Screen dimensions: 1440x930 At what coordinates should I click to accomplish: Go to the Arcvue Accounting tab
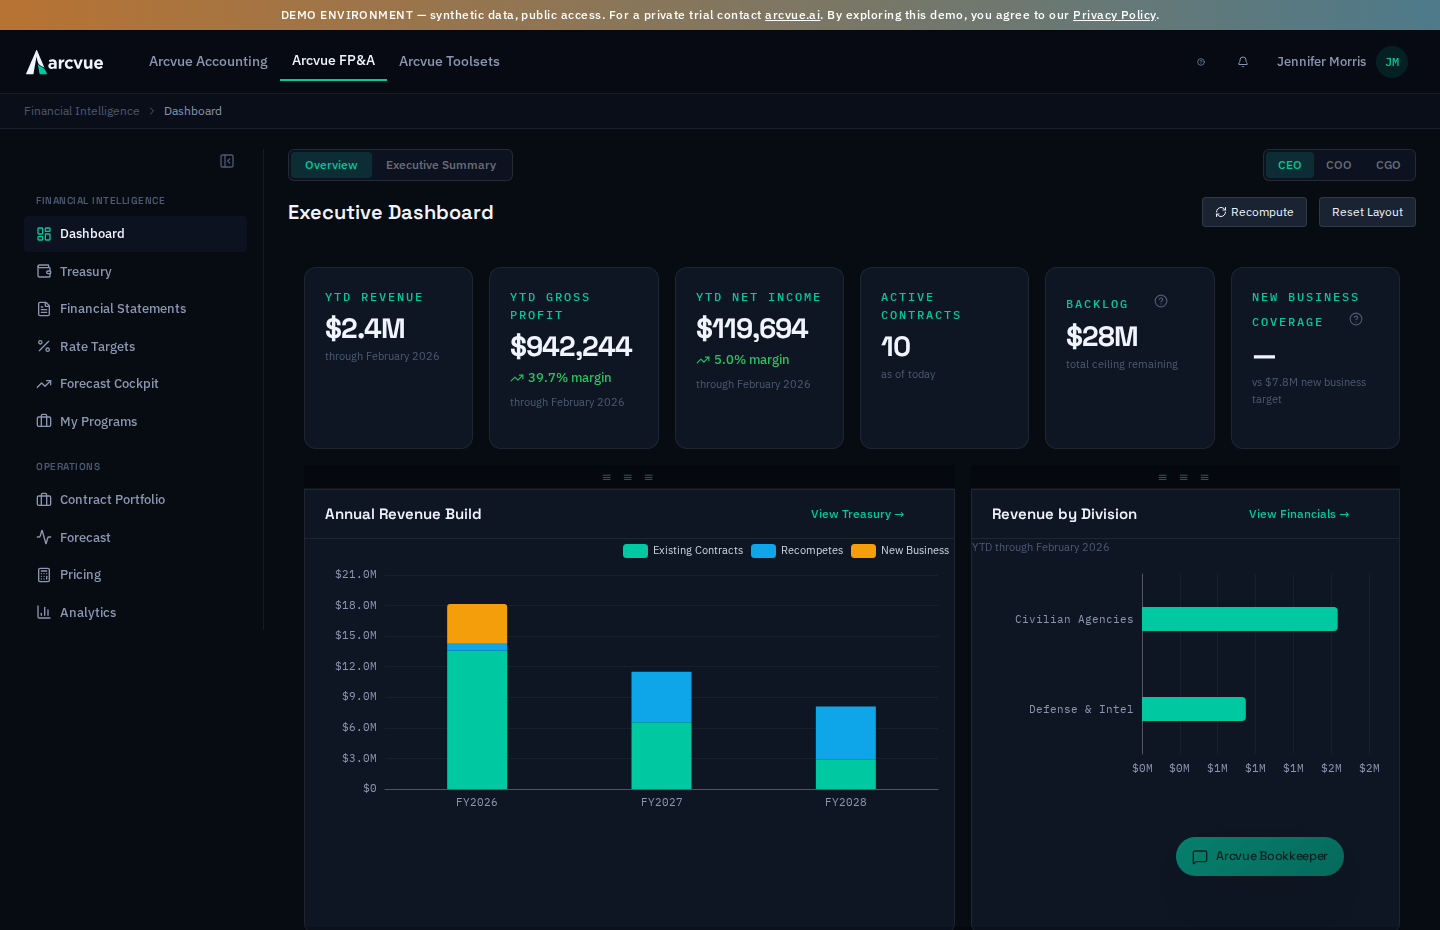pos(208,62)
